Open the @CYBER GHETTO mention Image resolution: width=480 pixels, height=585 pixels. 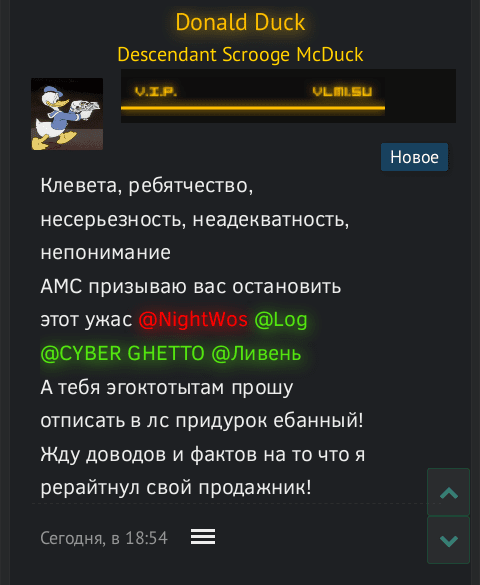click(123, 353)
